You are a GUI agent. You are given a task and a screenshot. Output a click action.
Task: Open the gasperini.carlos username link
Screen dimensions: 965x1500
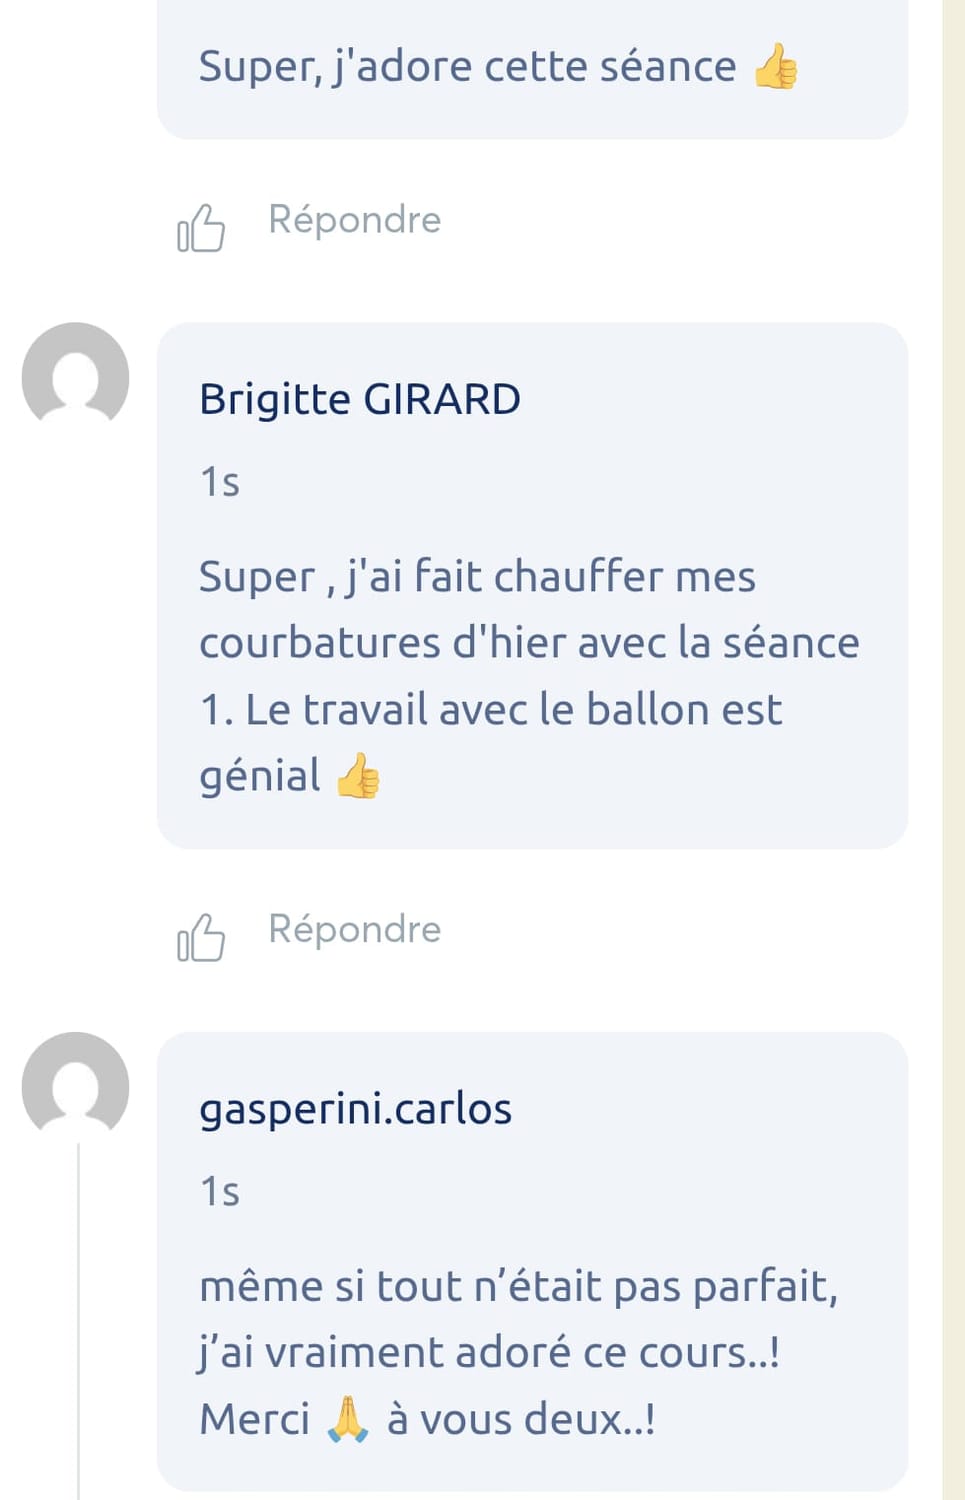pyautogui.click(x=355, y=1109)
